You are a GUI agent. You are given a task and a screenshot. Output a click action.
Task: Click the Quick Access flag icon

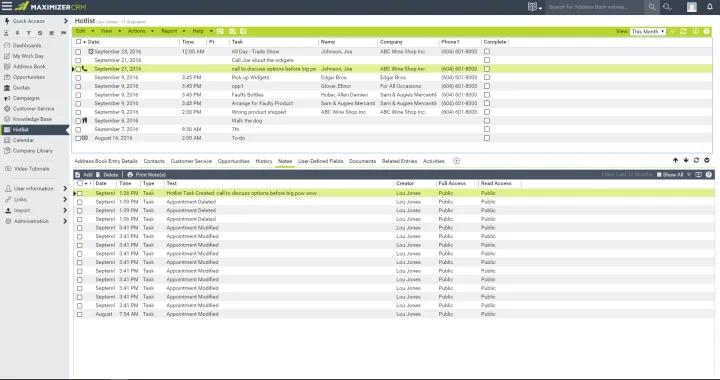63,33
